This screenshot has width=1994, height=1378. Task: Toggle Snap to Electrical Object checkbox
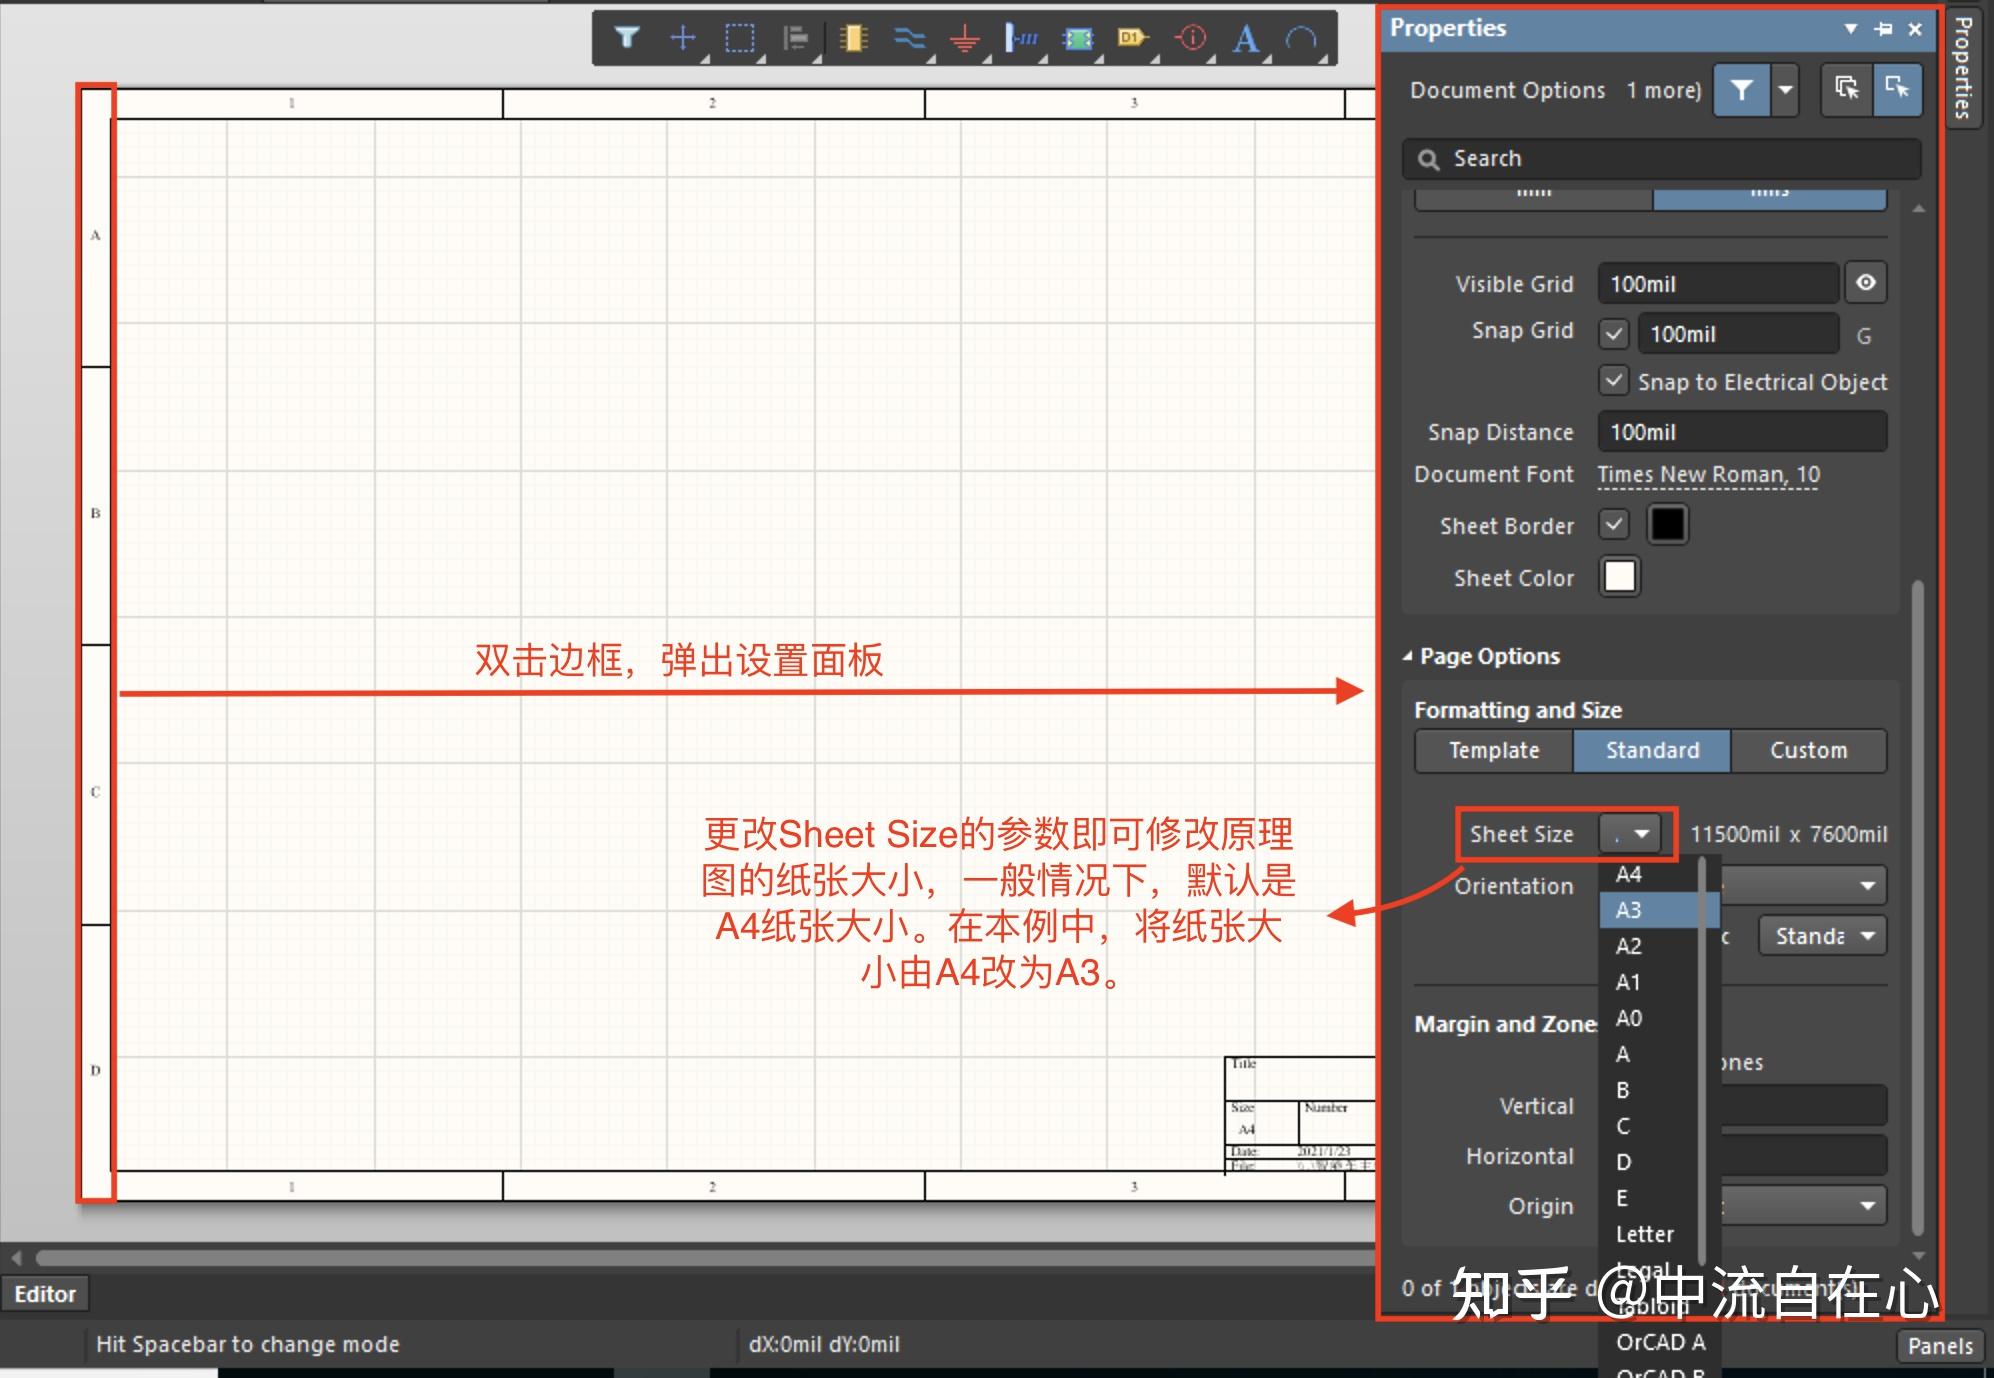[1614, 380]
